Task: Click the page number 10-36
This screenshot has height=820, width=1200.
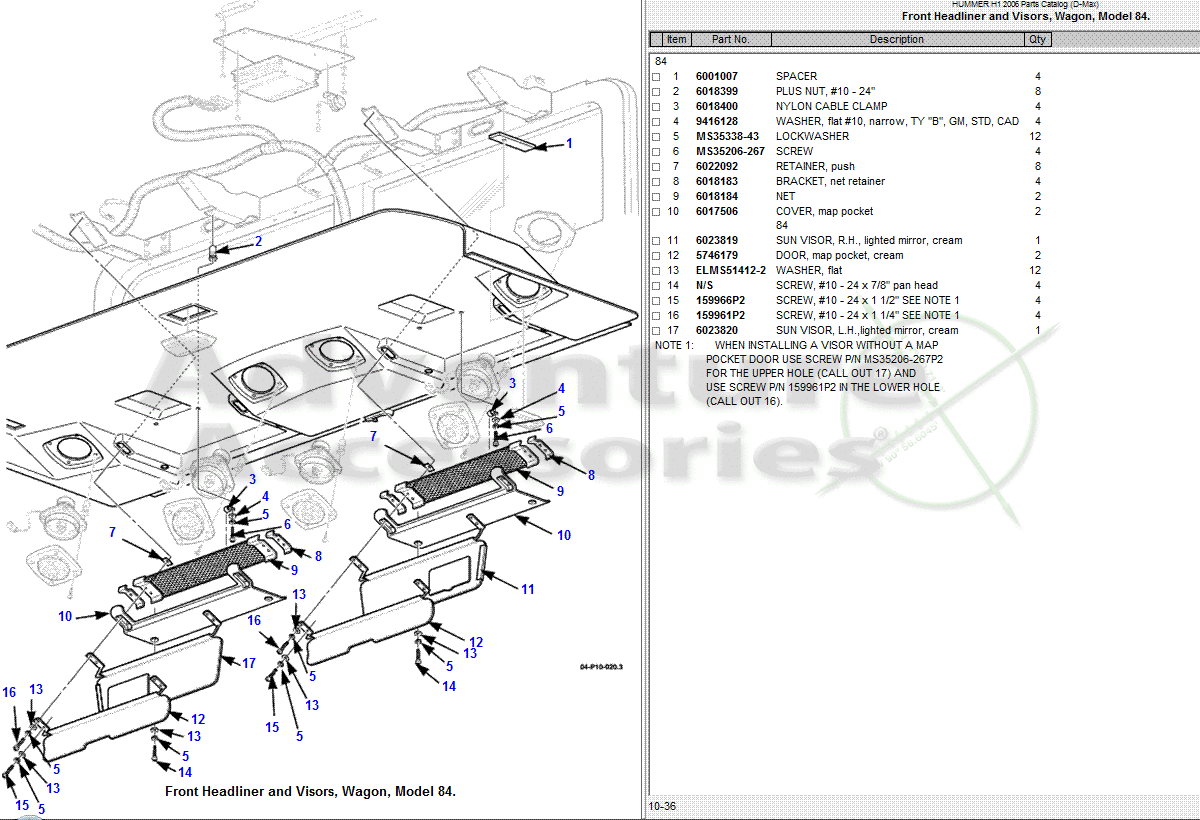Action: coord(661,806)
